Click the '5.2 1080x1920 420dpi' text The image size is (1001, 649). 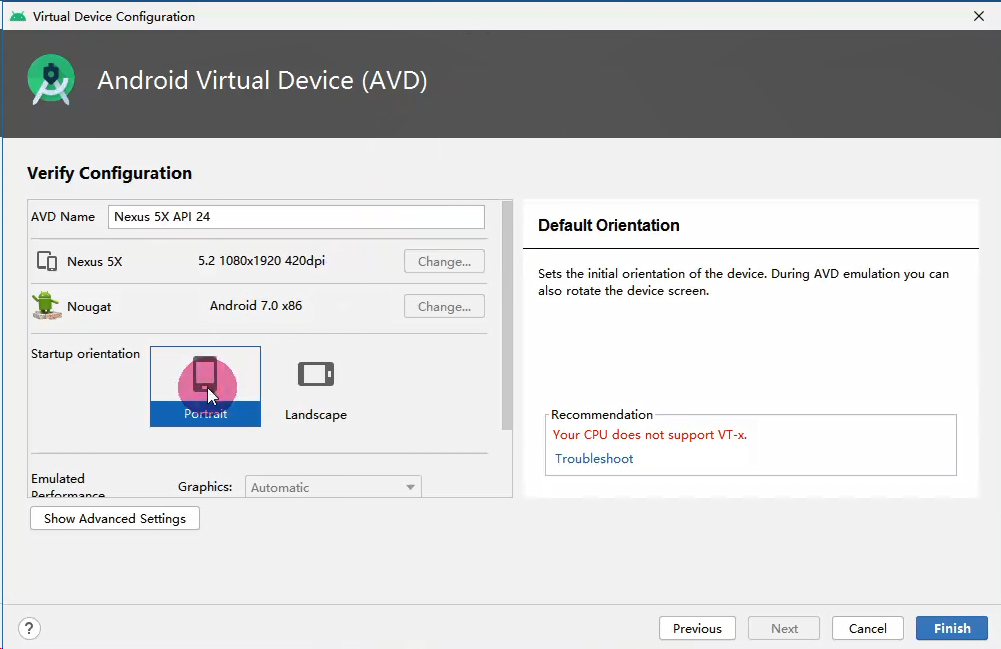261,260
